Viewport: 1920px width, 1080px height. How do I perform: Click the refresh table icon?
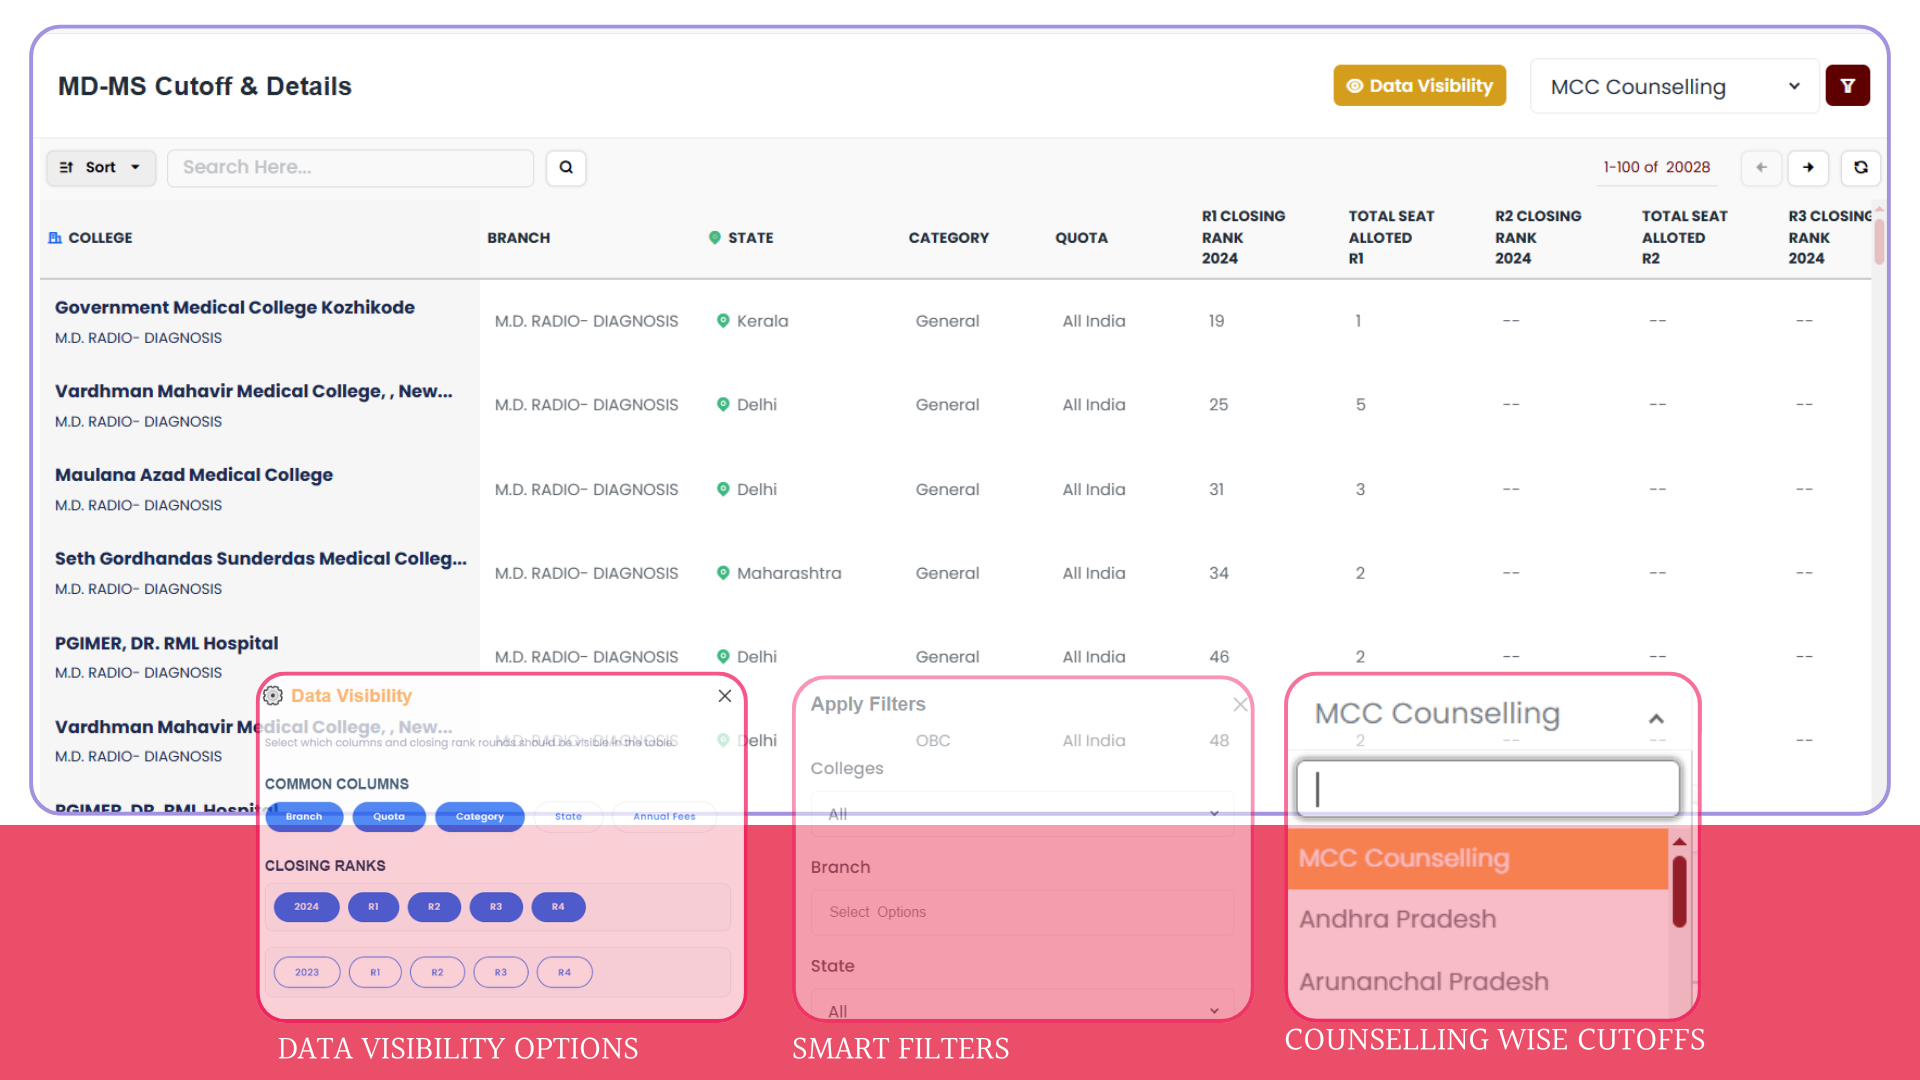(1860, 167)
